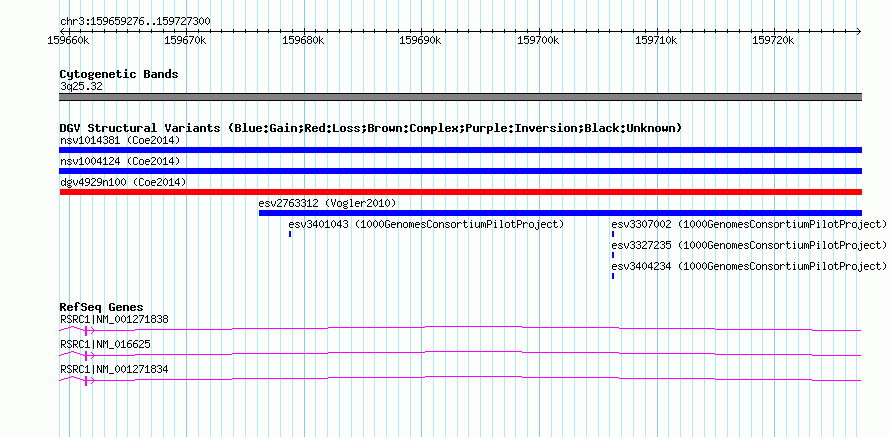
Task: Click the Cytogenetic Bands track title
Action: (x=119, y=74)
